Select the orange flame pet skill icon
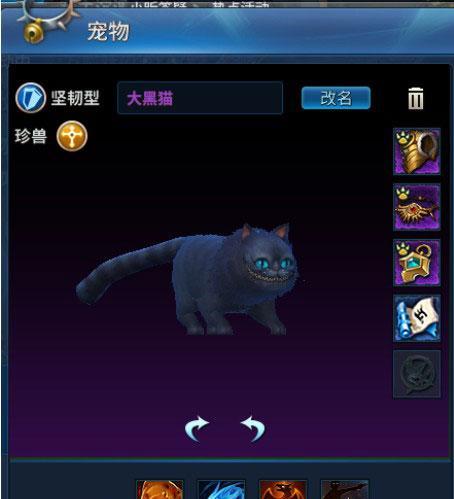The height and width of the screenshot is (499, 454). pos(160,490)
